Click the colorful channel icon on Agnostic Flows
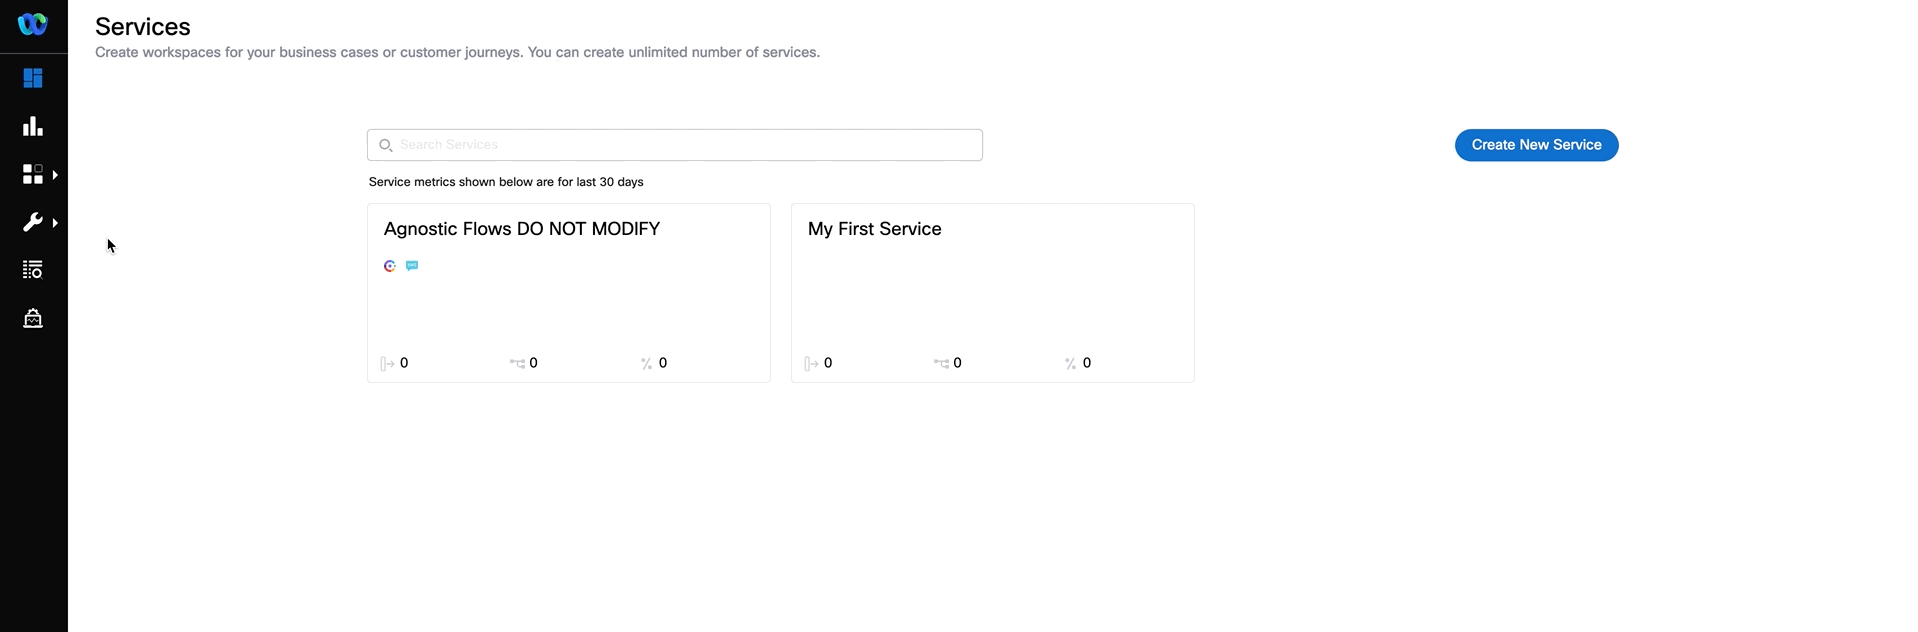The height and width of the screenshot is (632, 1918). tap(390, 266)
